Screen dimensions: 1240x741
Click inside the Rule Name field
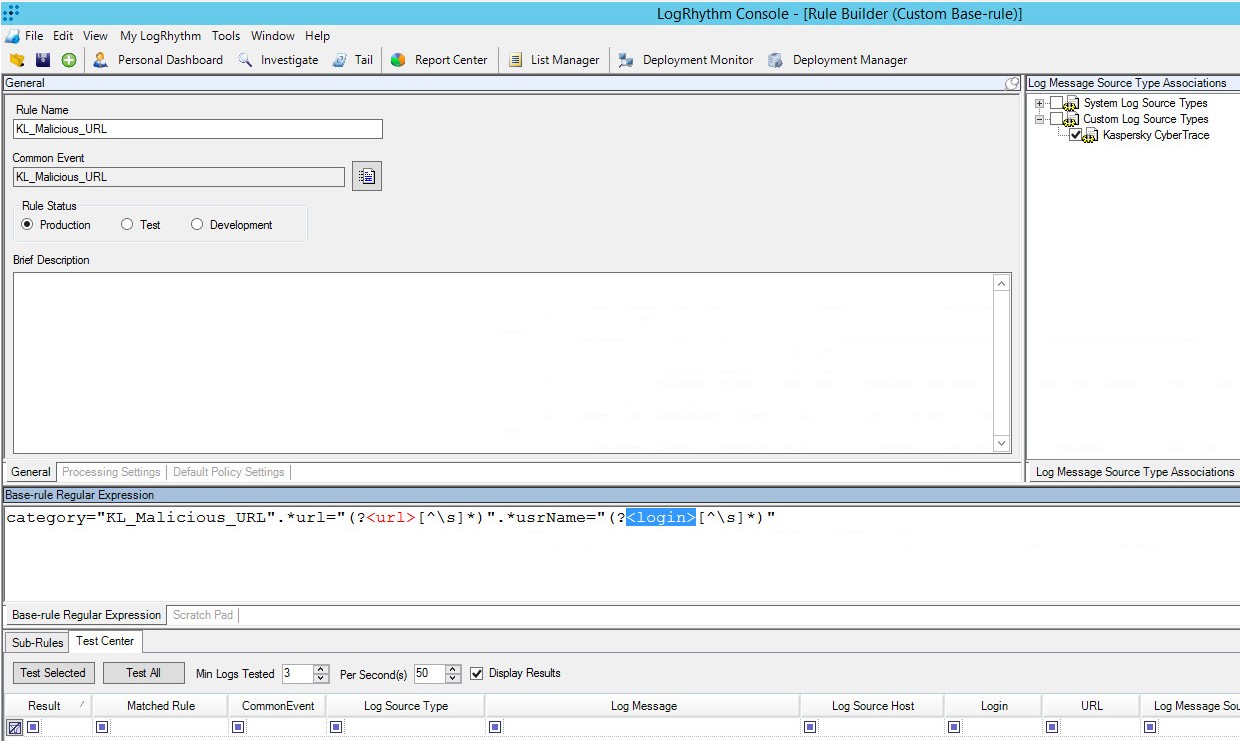[196, 128]
